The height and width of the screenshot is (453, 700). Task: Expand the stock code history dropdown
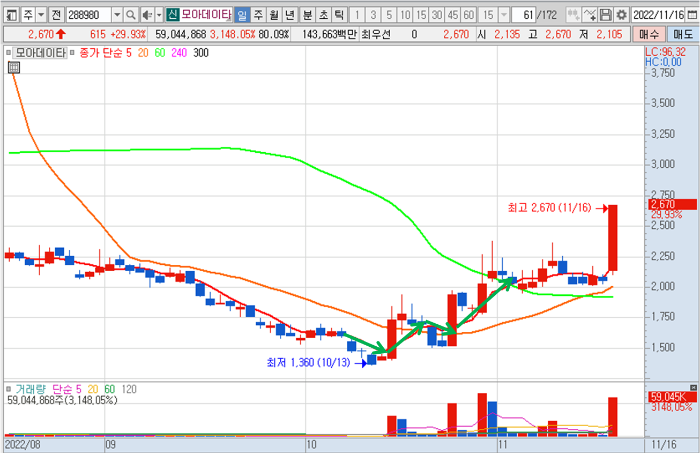(x=117, y=15)
